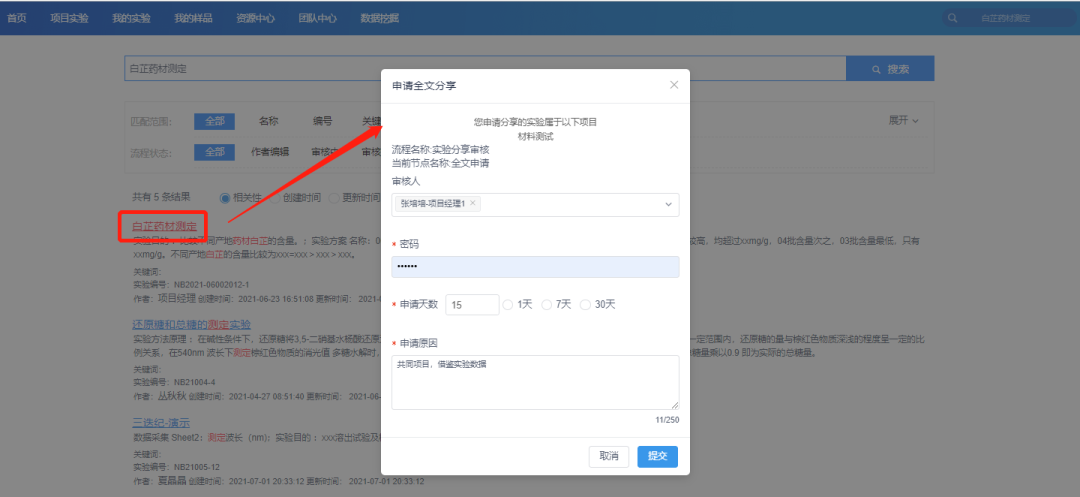The height and width of the screenshot is (497, 1080).
Task: Expand filters with 展开 chevron
Action: 903,120
